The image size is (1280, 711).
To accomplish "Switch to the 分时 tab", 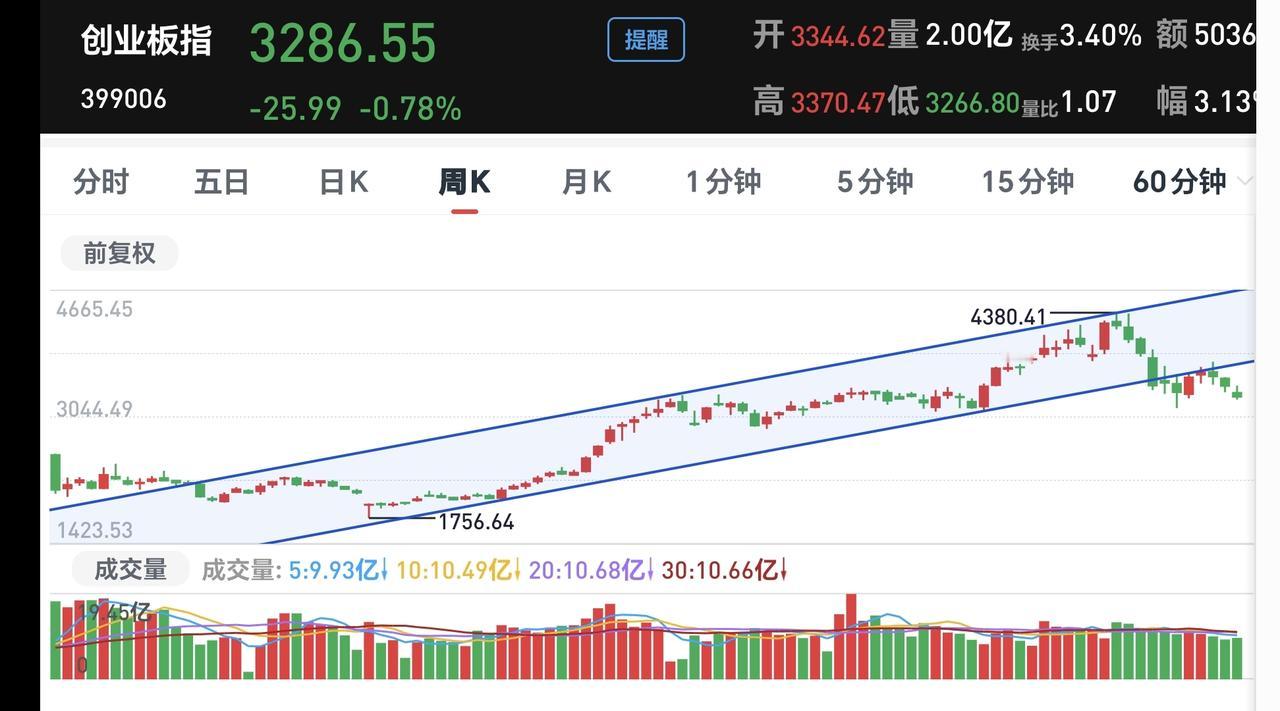I will coord(101,182).
